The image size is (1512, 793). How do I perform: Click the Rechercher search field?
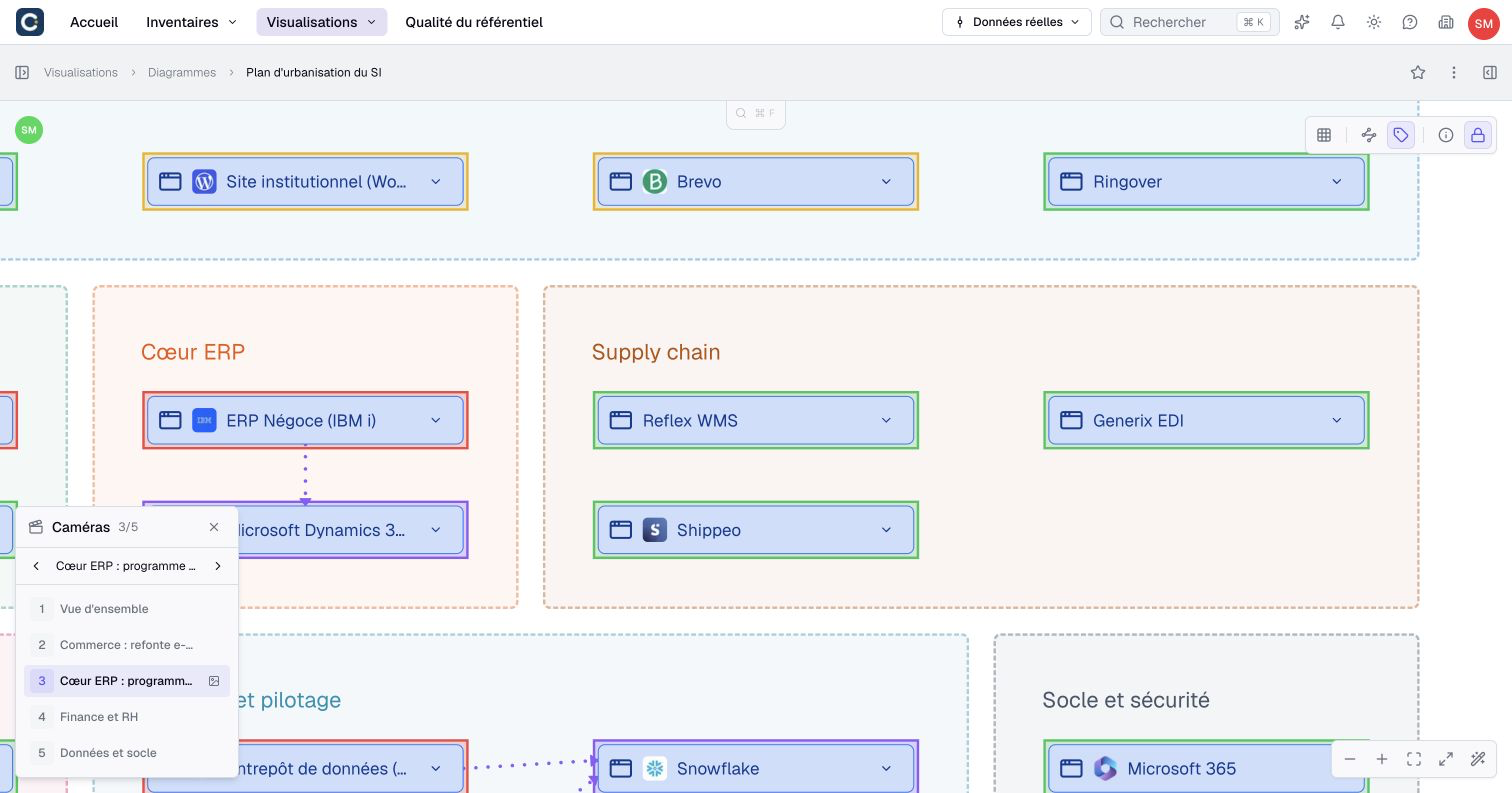[1190, 22]
